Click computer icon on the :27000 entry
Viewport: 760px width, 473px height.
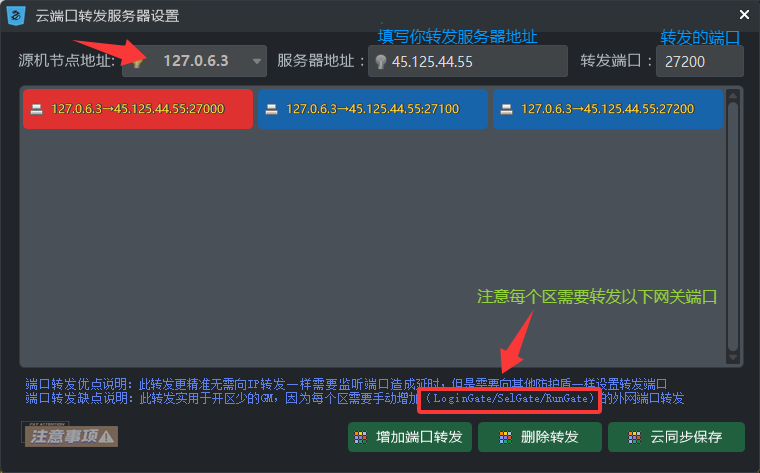36,110
